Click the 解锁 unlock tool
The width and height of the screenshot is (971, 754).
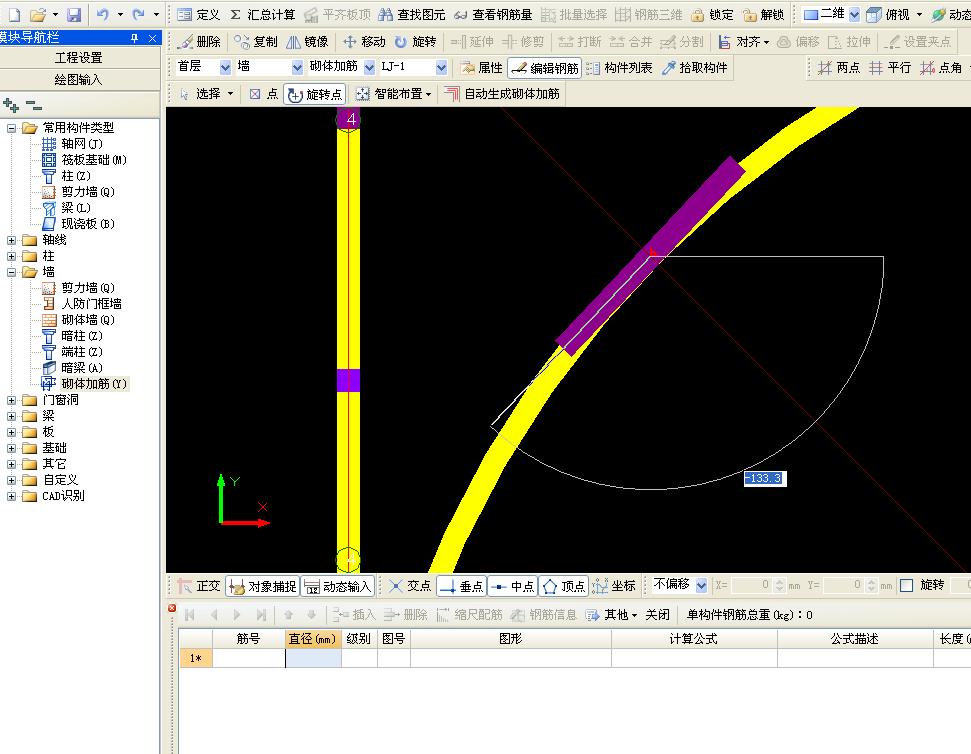764,14
